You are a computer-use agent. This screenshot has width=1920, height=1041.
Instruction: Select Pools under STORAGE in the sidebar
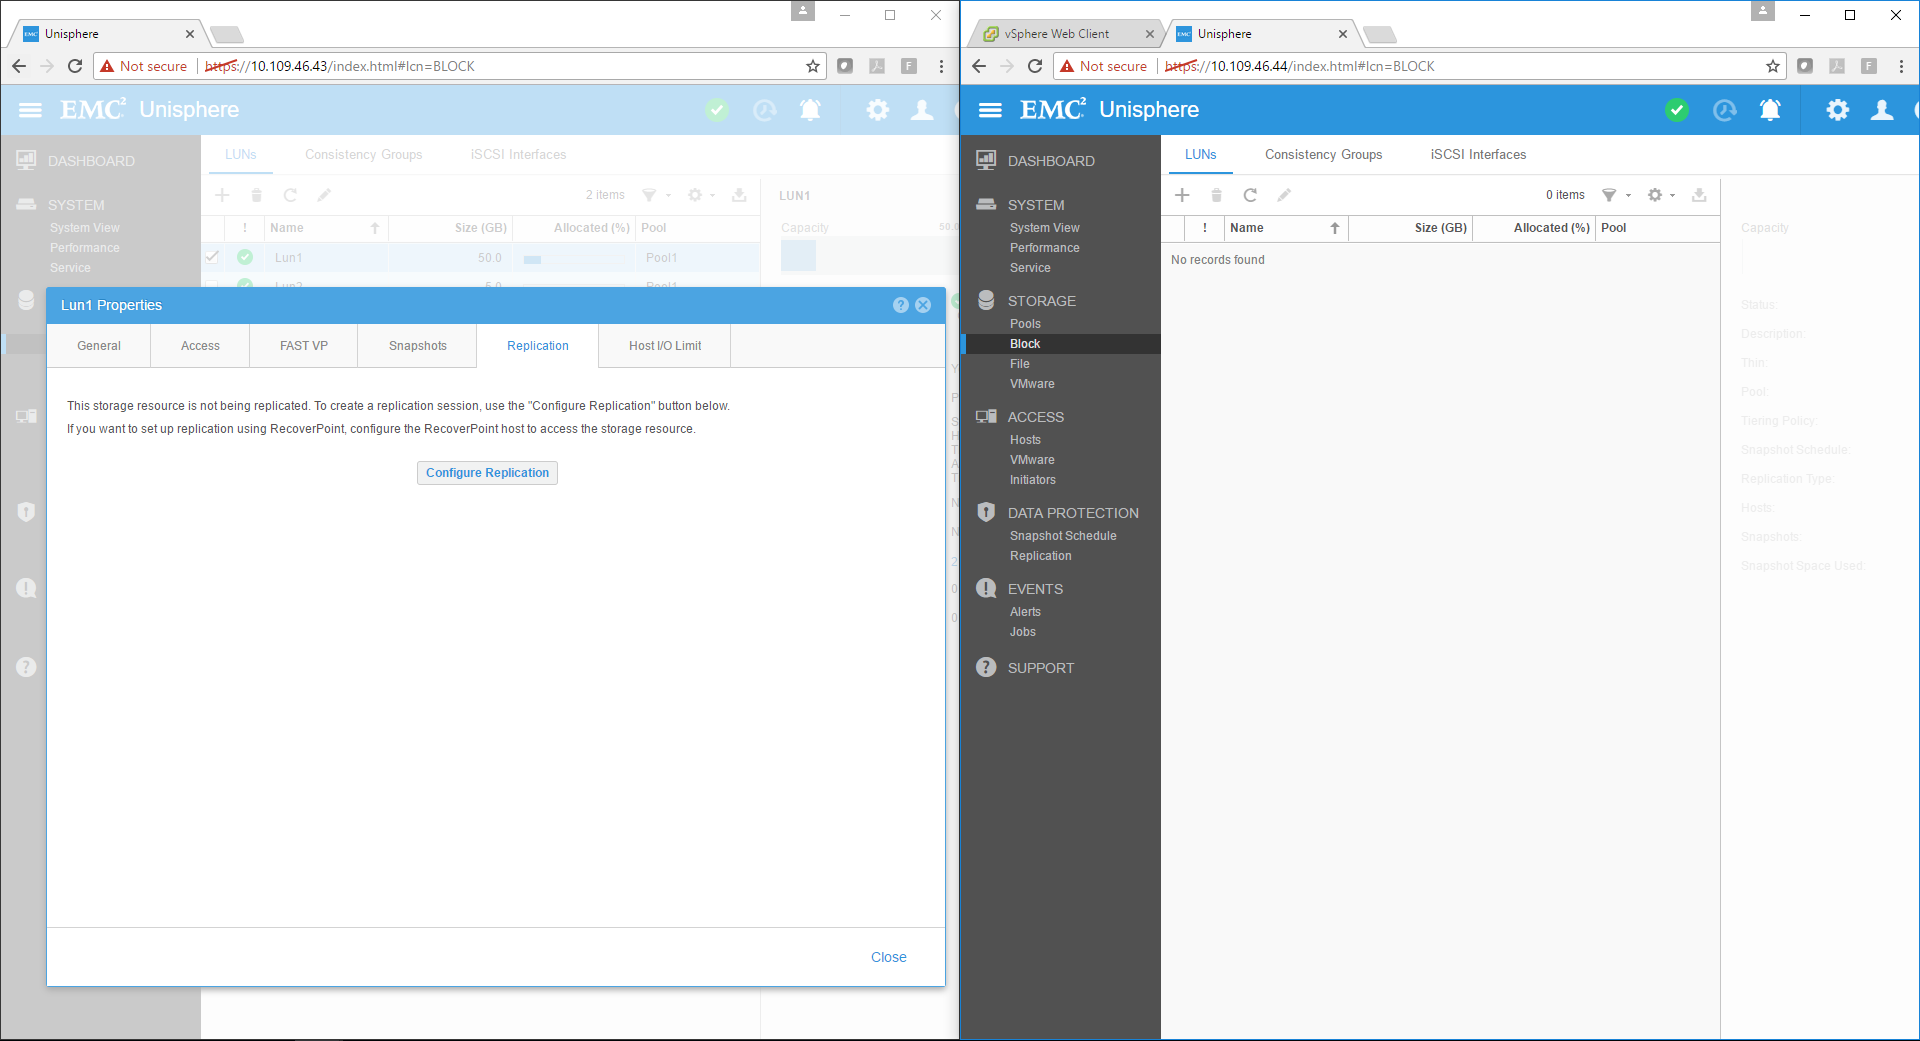click(1025, 324)
